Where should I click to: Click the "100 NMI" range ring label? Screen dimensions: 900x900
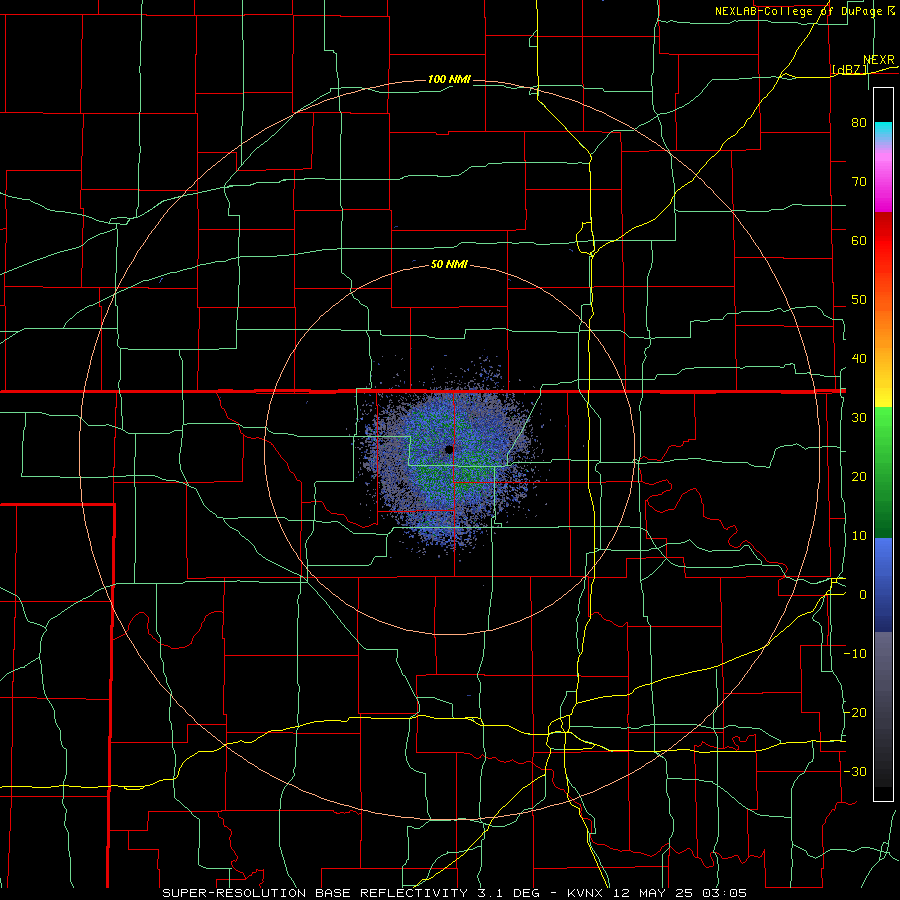[449, 79]
